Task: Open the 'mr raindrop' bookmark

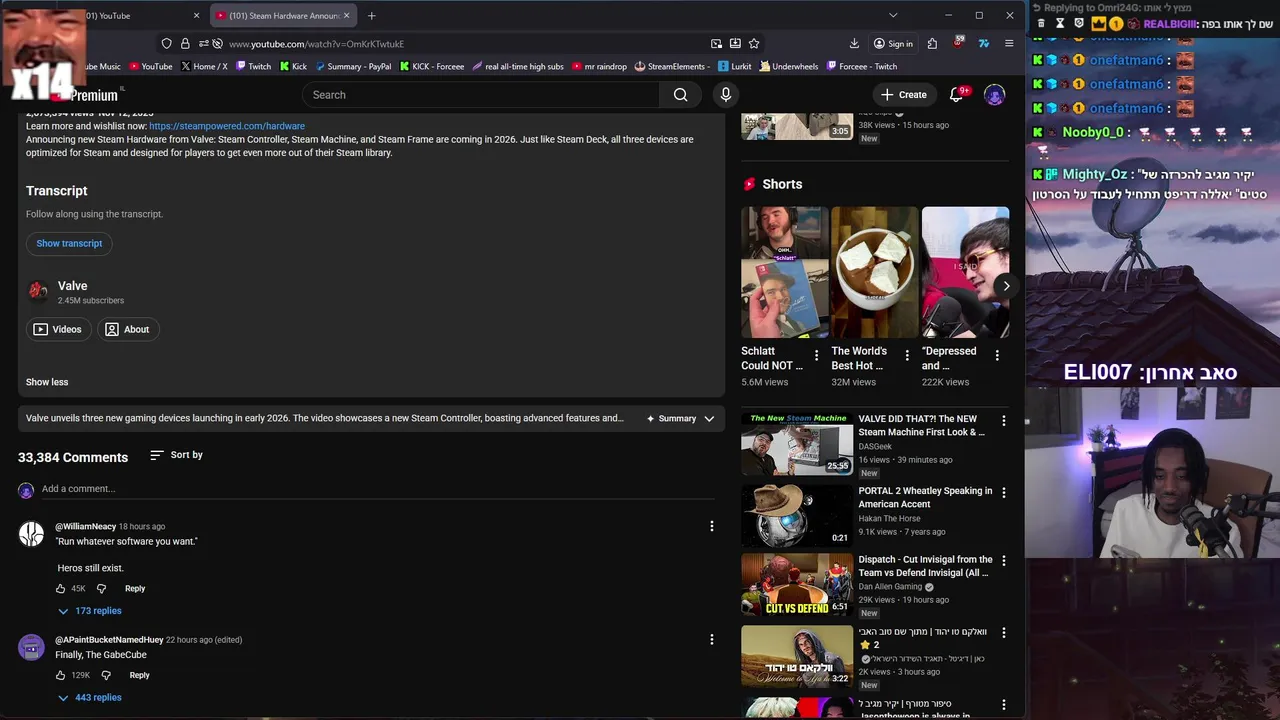Action: tap(599, 67)
